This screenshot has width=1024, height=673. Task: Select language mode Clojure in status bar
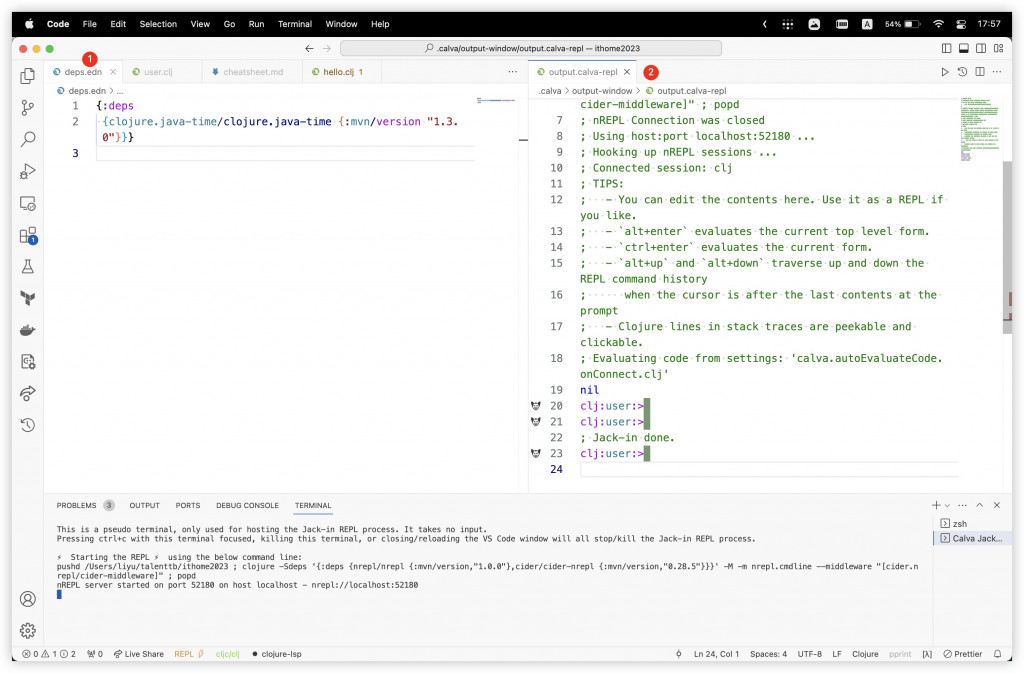(x=865, y=654)
